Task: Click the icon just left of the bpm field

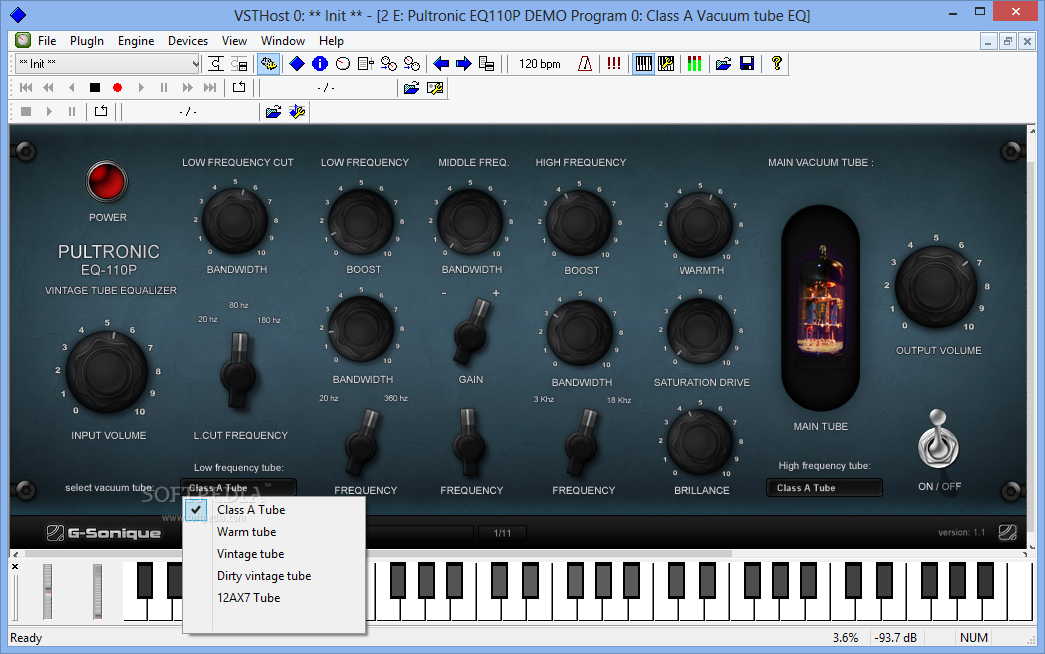Action: (x=487, y=63)
